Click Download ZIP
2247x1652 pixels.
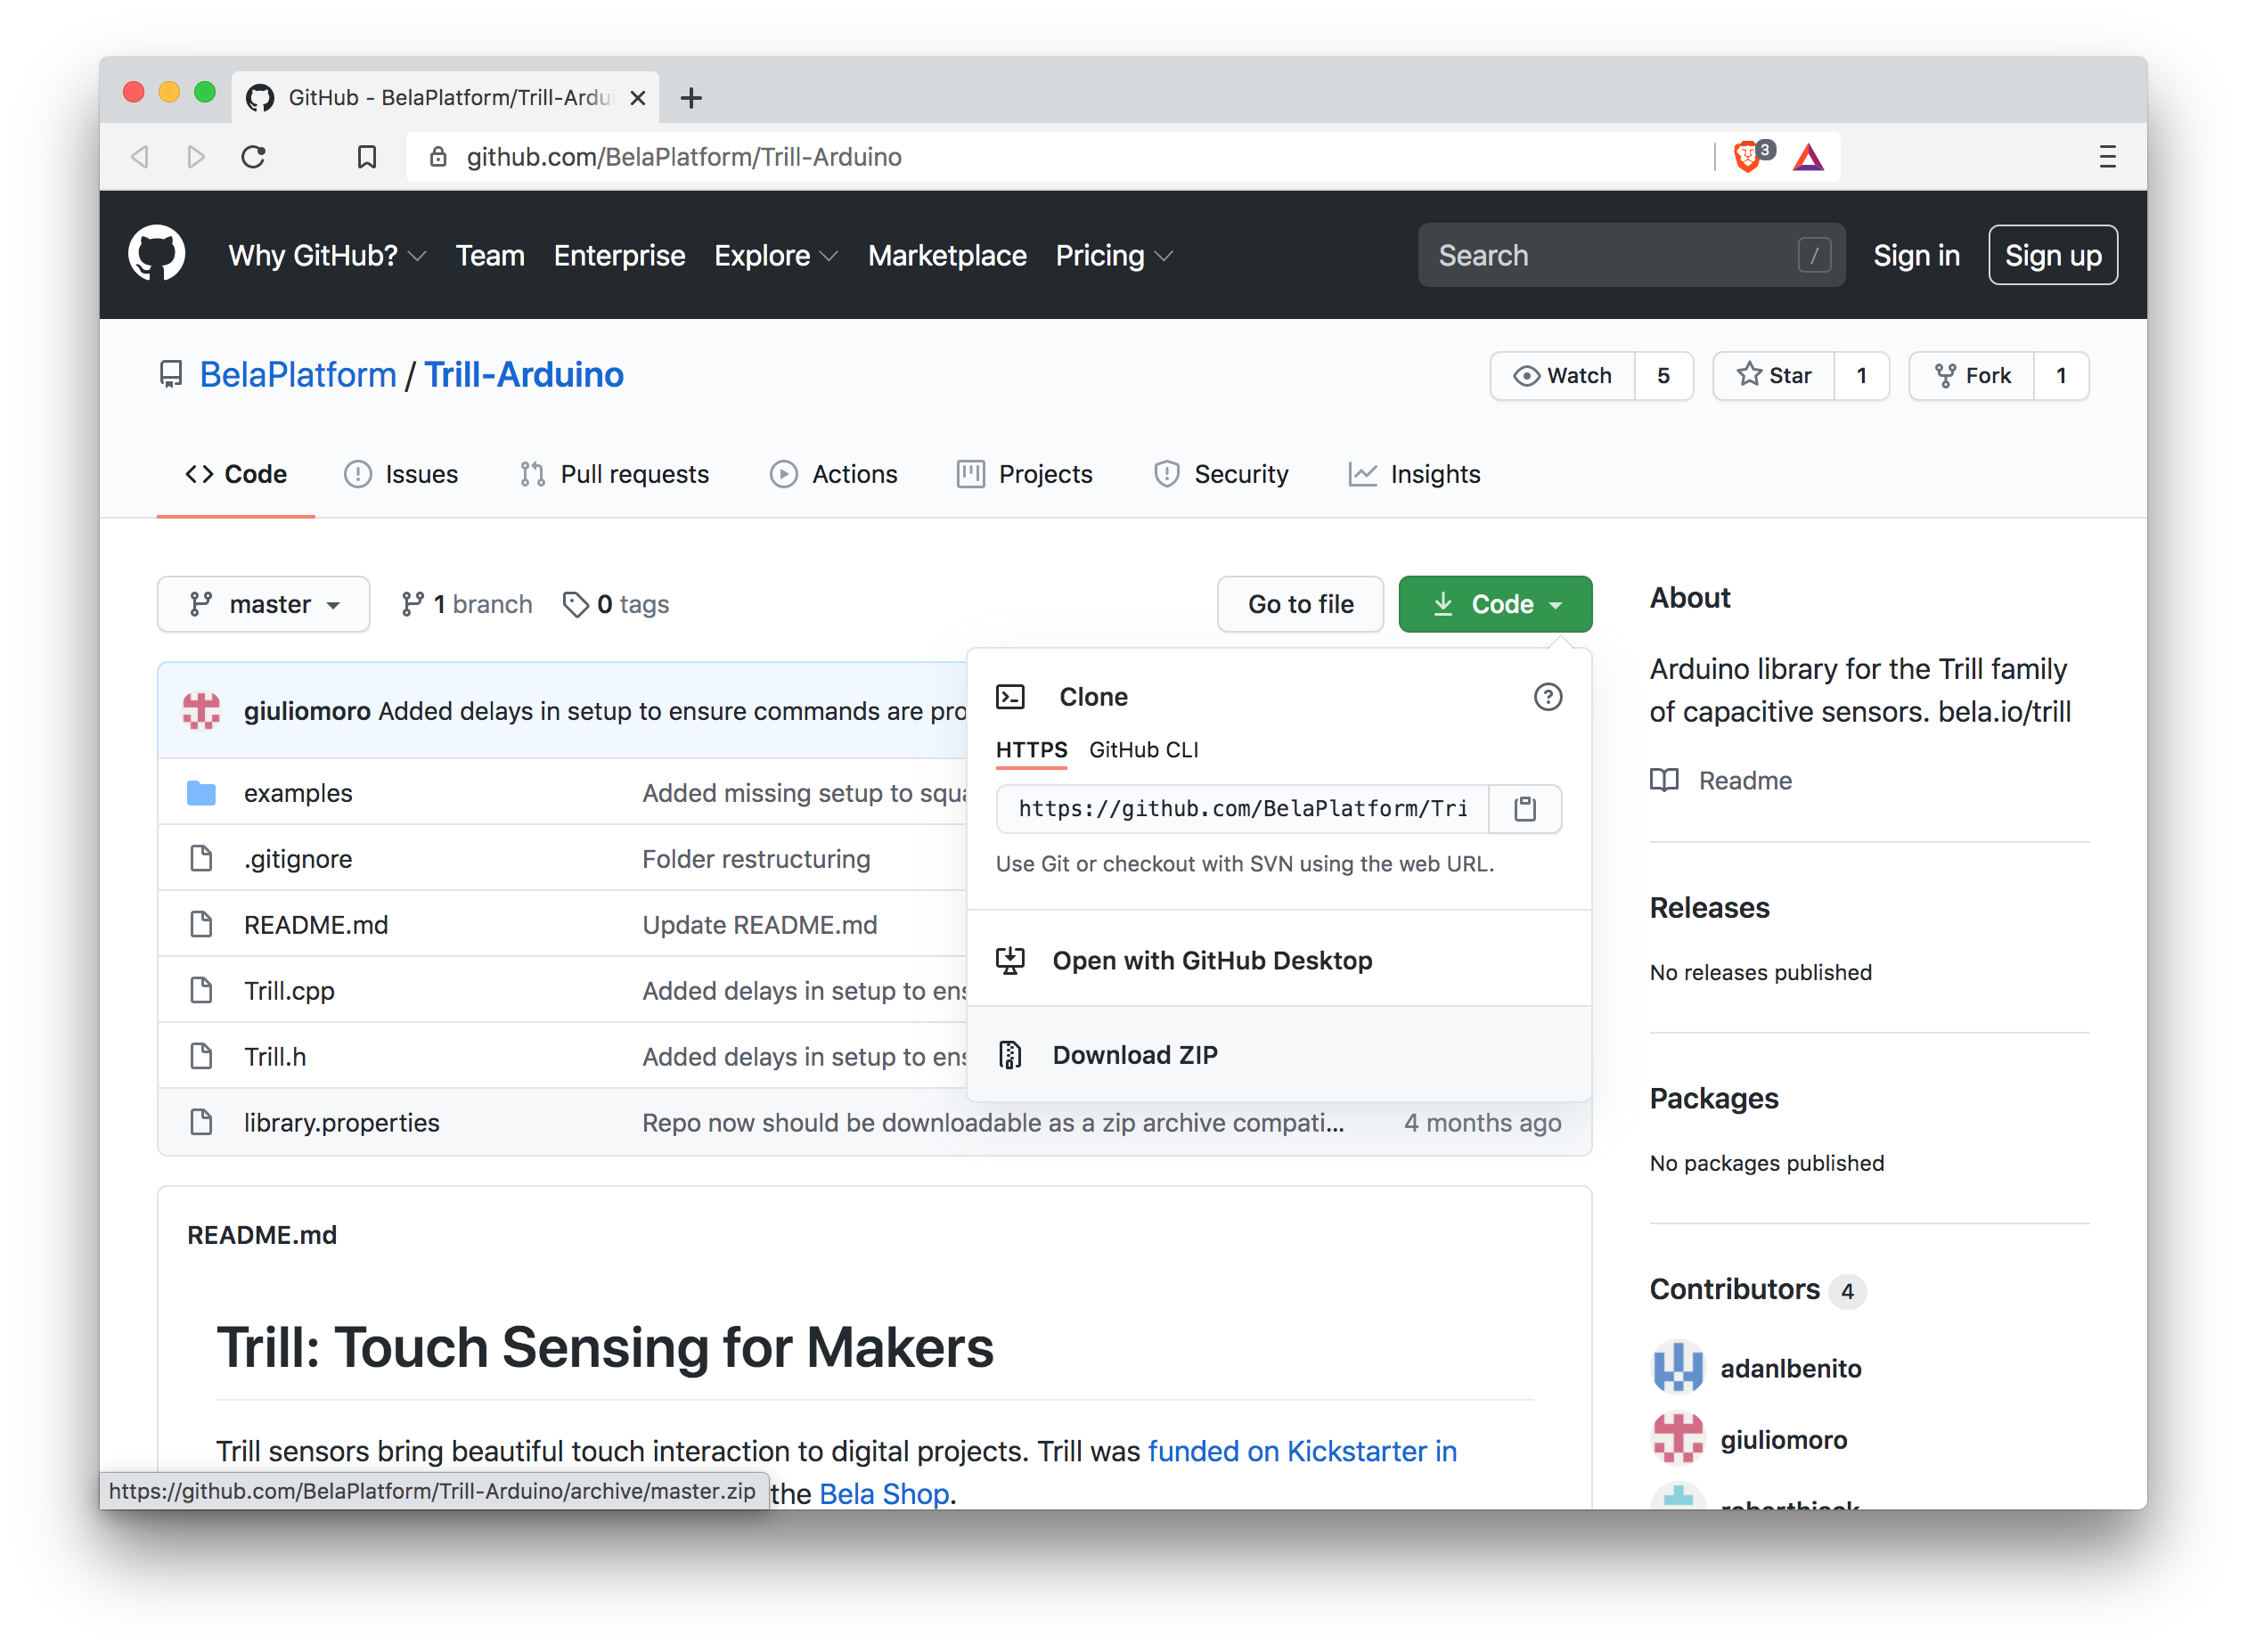pyautogui.click(x=1279, y=1055)
